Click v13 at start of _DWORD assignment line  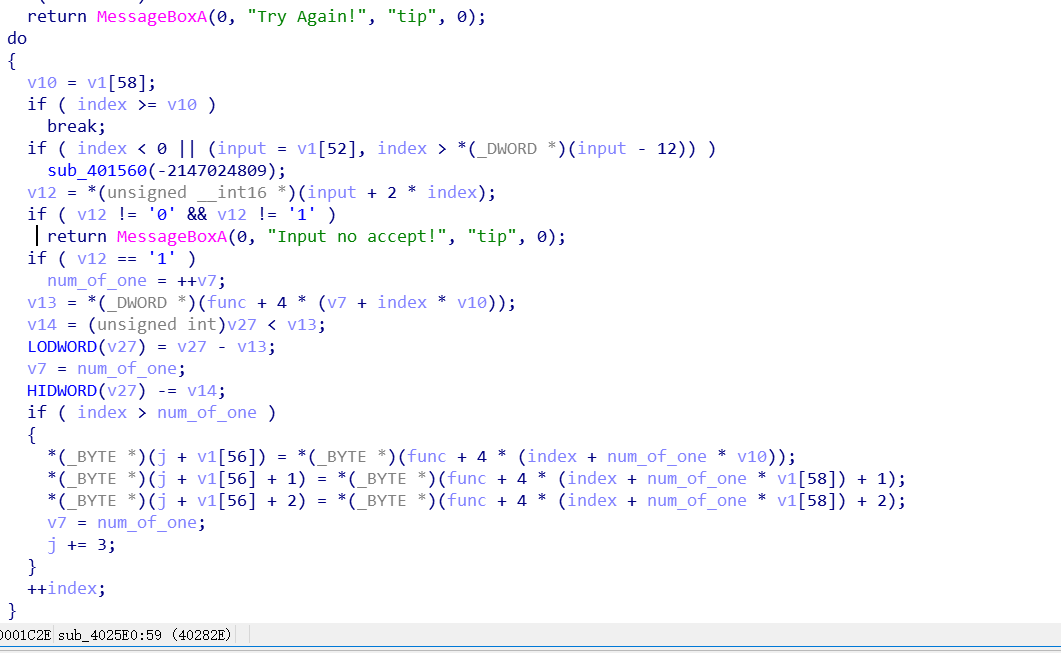tap(41, 302)
